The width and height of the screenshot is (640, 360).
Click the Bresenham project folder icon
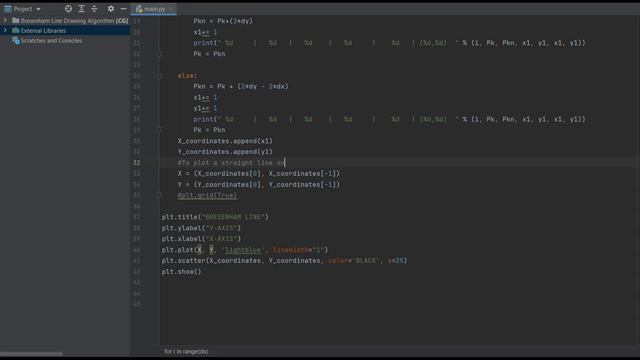16,20
